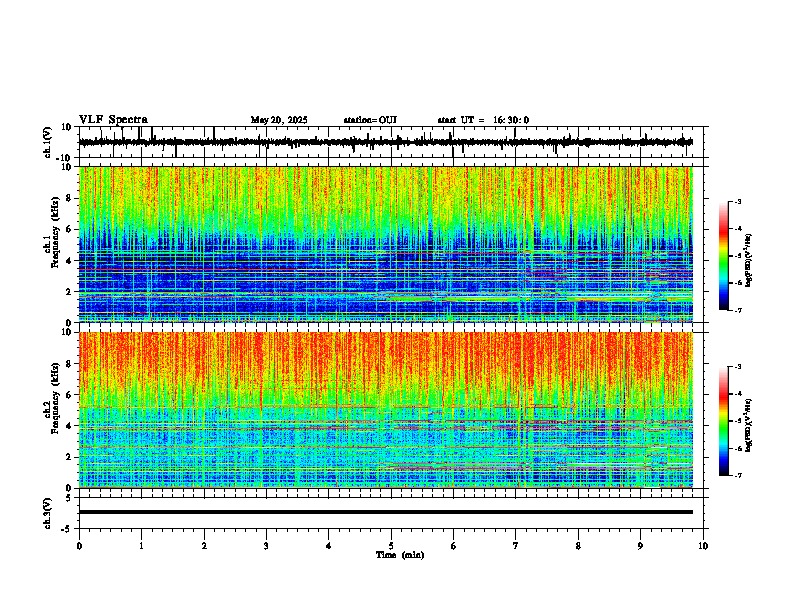
Task: Click time axis tick label '5'
Action: coord(391,546)
